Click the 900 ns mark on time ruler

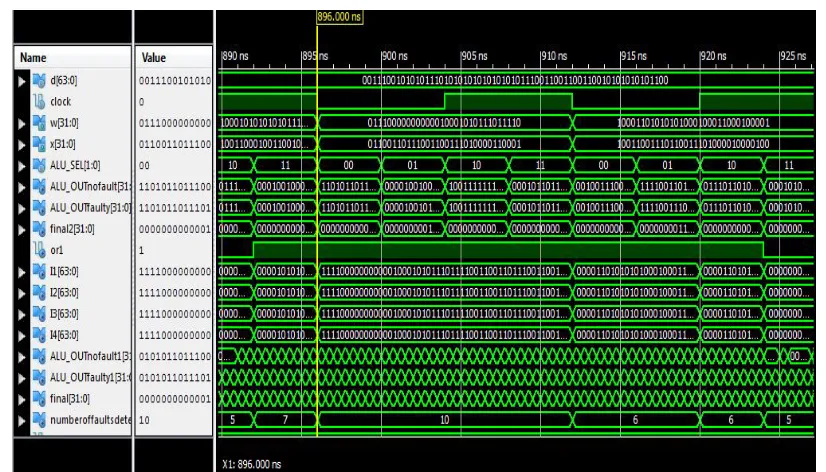click(x=395, y=56)
